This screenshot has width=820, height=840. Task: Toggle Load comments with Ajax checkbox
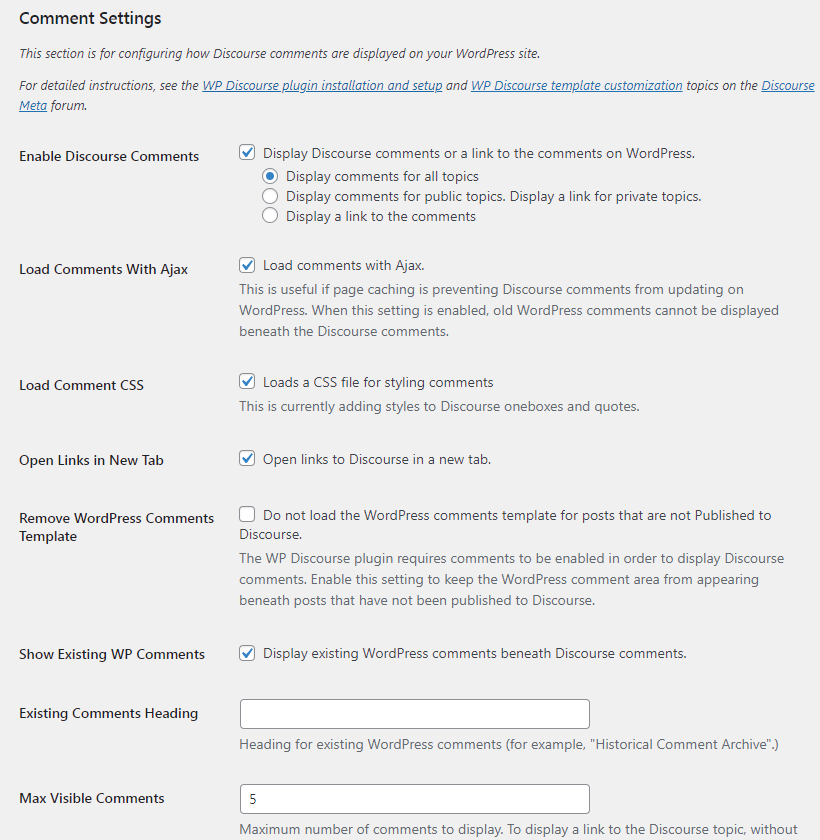[x=247, y=265]
